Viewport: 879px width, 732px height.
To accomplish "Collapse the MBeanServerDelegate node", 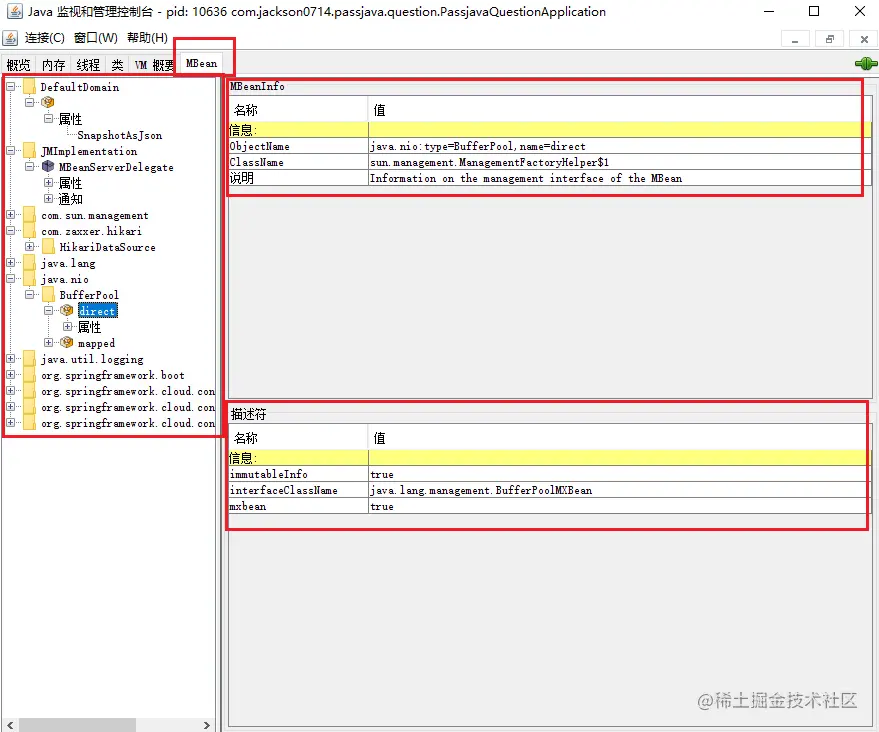I will click(x=30, y=166).
